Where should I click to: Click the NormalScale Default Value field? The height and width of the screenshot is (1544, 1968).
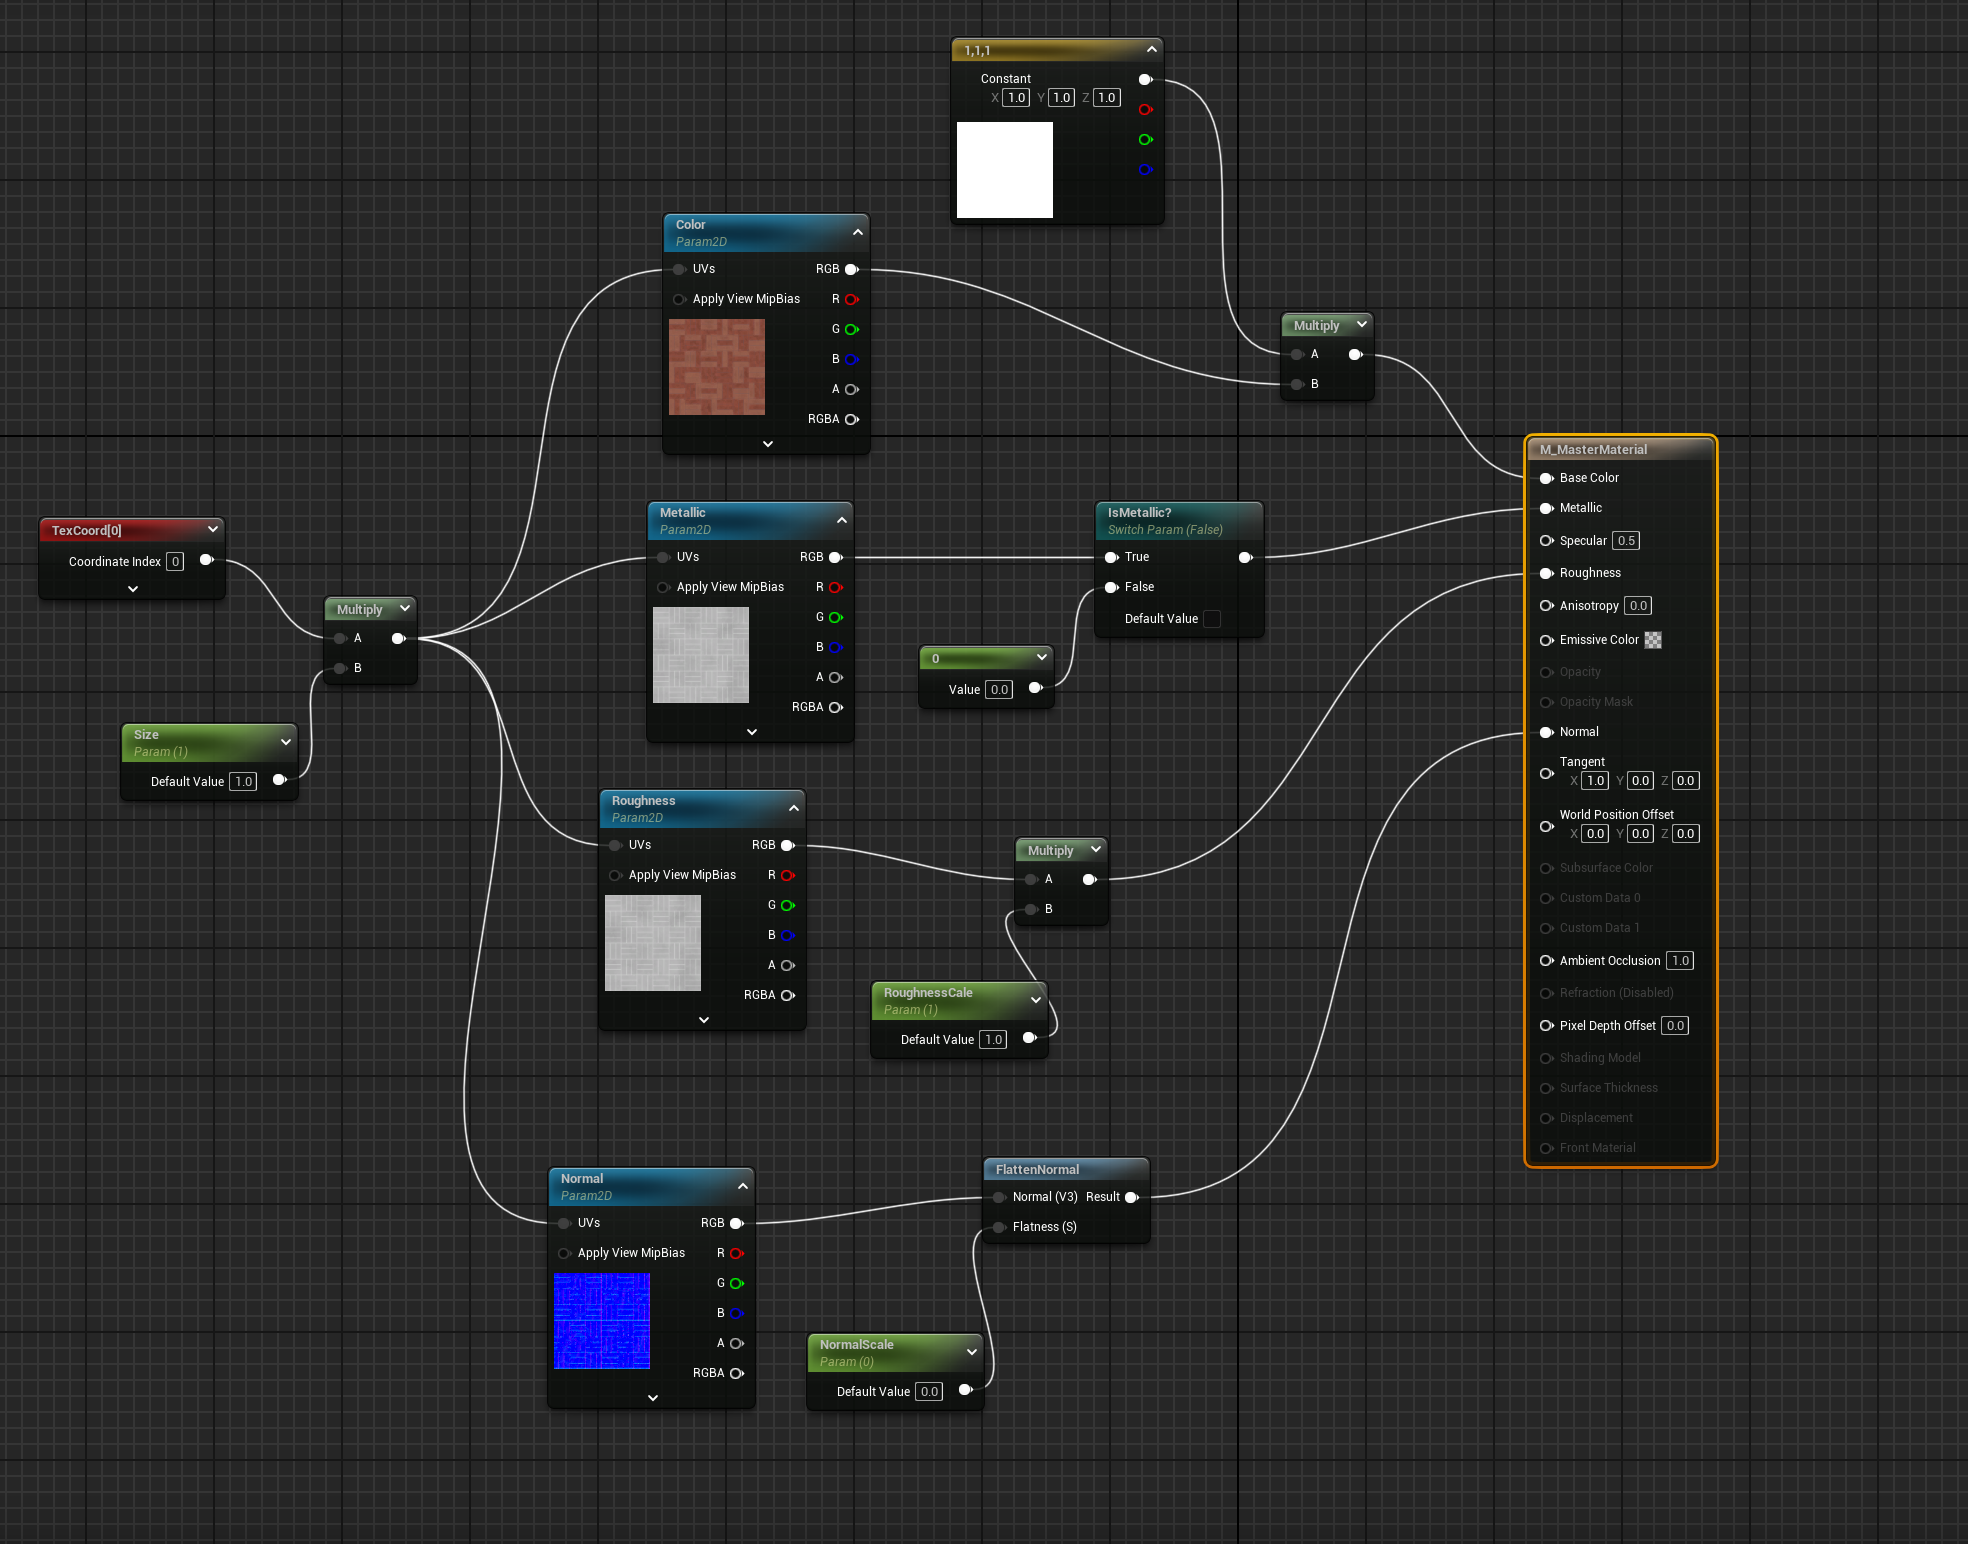point(929,1392)
